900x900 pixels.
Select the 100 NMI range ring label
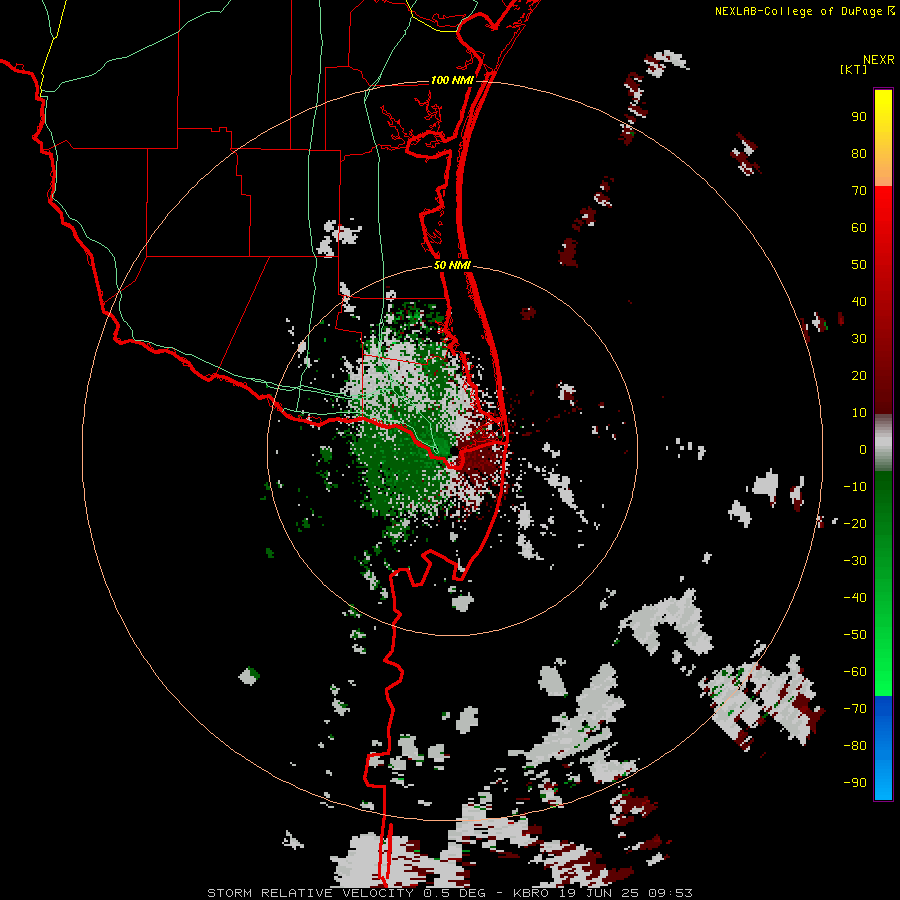452,80
